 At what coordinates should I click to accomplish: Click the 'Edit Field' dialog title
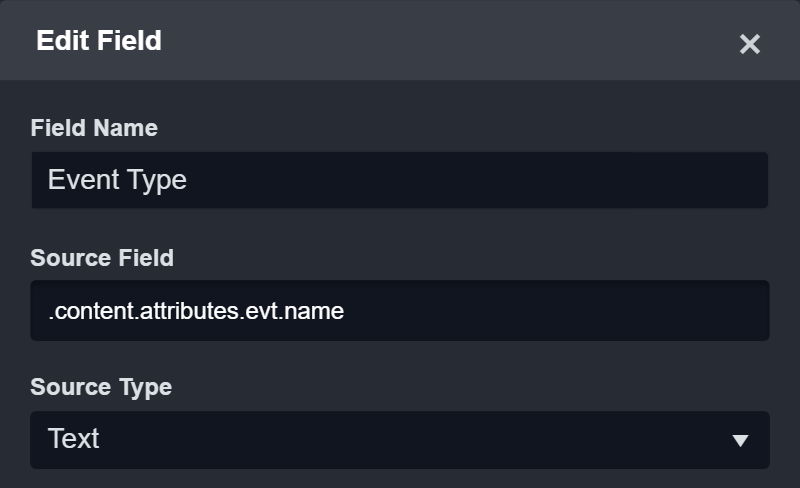coord(99,41)
